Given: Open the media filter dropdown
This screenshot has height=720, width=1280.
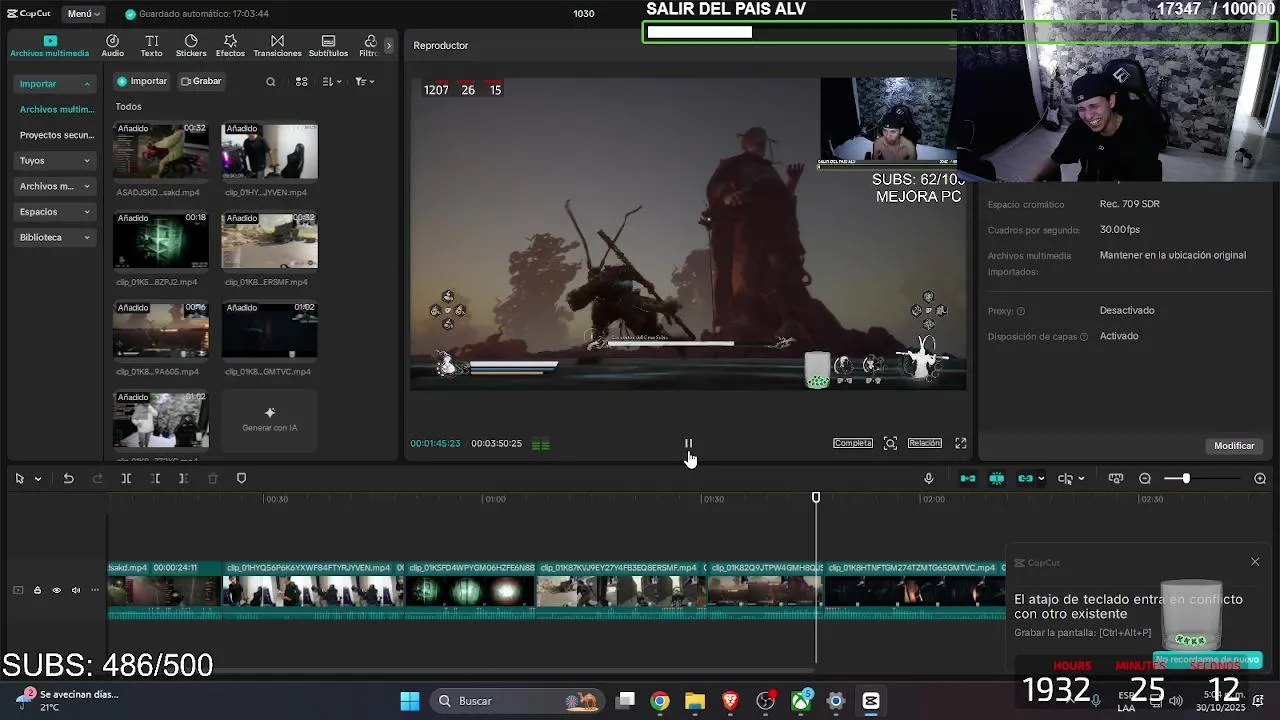Looking at the screenshot, I should [x=364, y=82].
